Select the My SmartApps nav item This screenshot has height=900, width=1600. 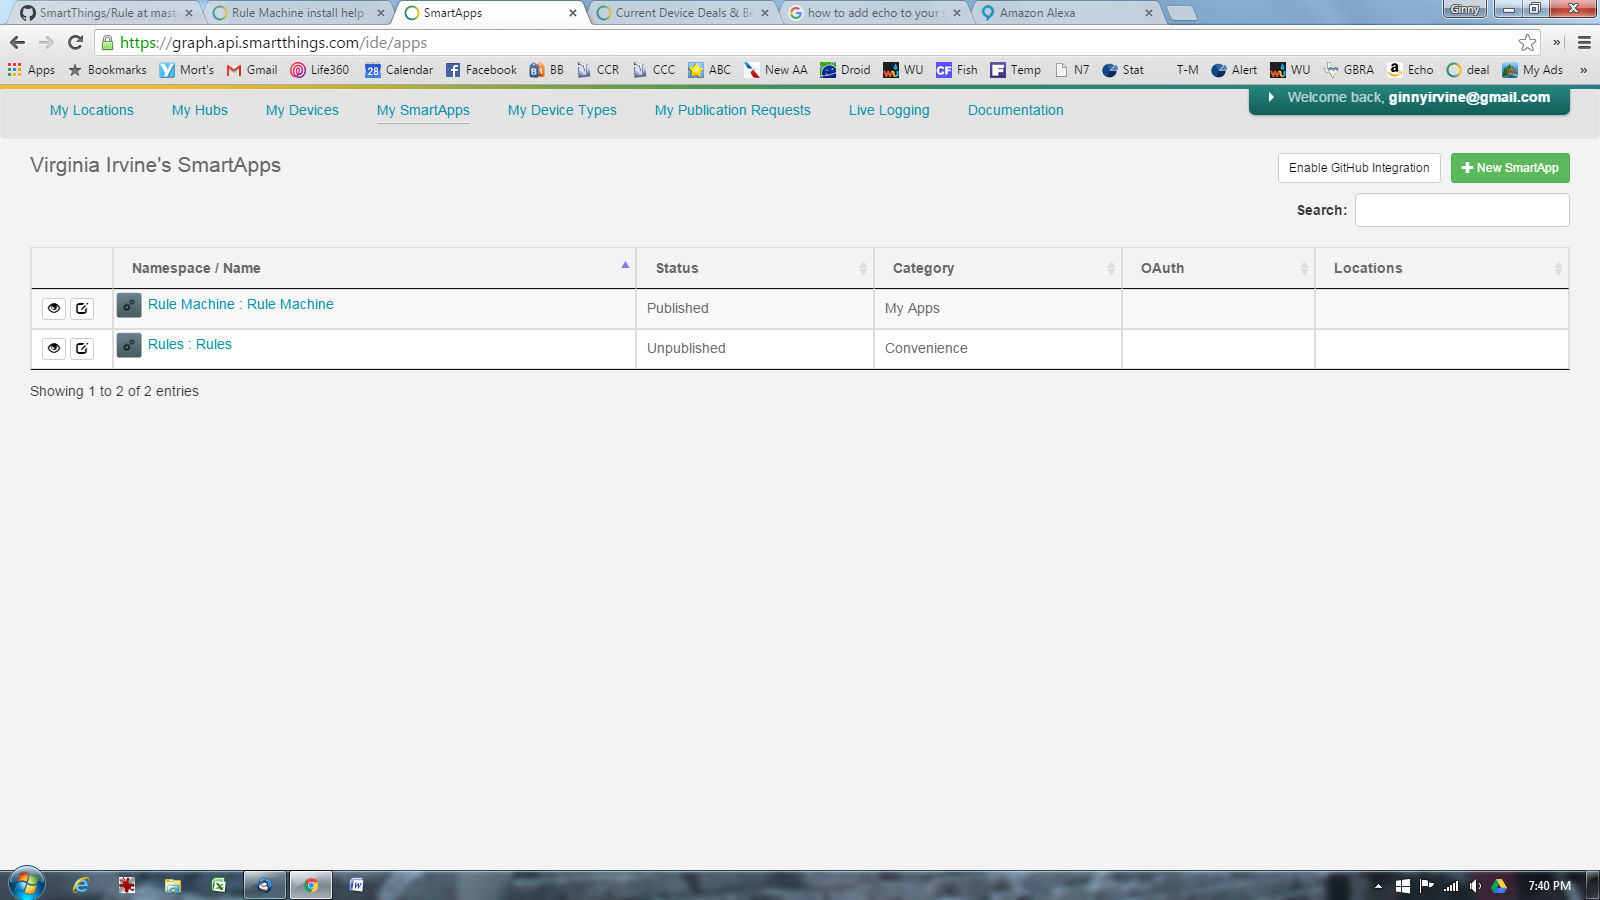423,110
